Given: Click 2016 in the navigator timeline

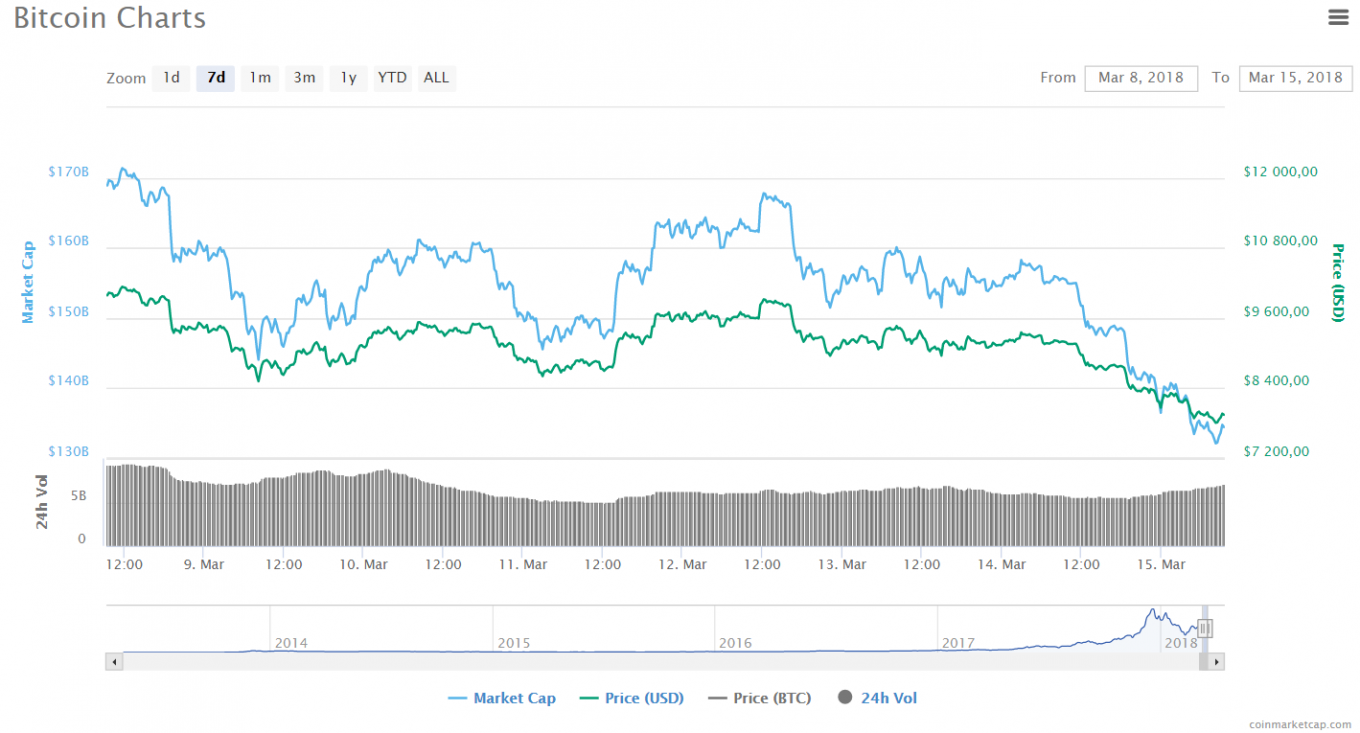Looking at the screenshot, I should pos(735,643).
